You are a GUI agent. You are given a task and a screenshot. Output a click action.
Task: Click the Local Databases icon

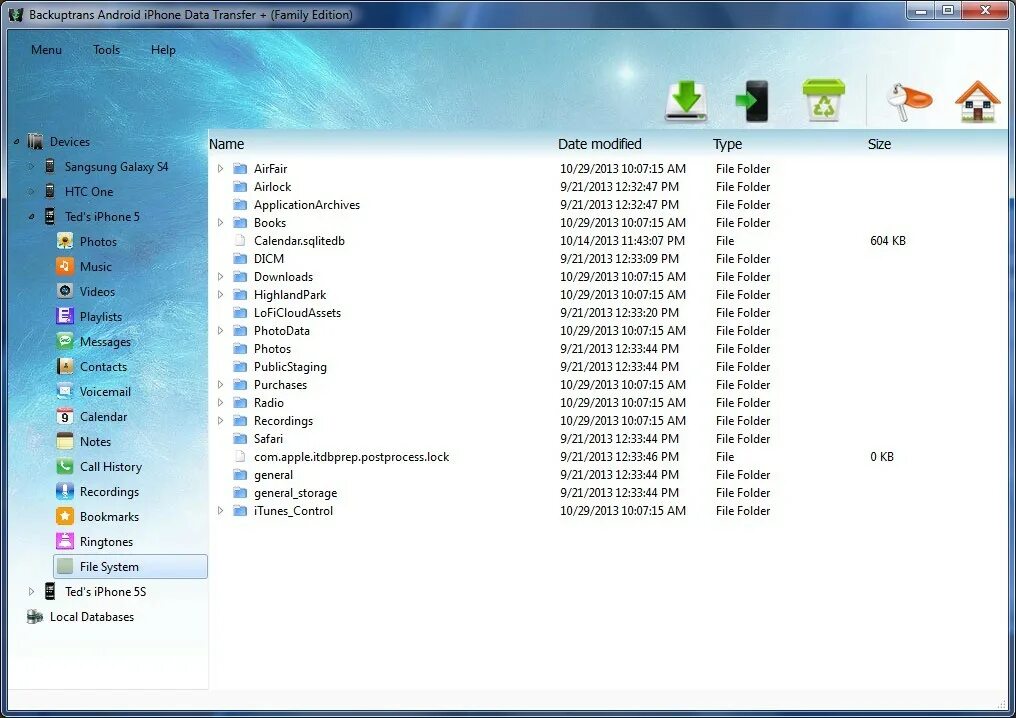34,616
